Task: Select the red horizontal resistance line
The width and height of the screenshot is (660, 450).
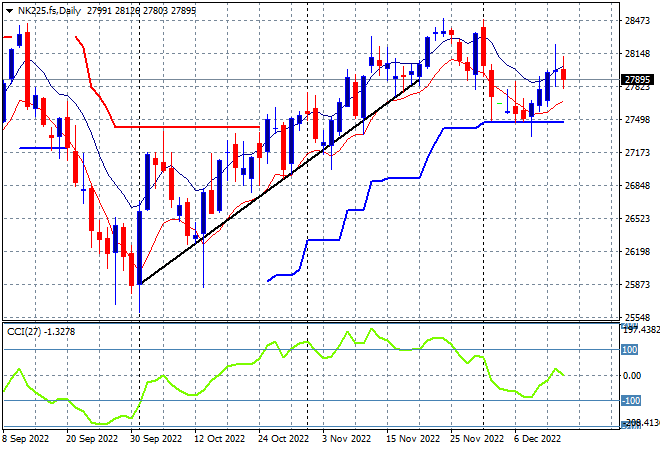Action: click(x=187, y=127)
